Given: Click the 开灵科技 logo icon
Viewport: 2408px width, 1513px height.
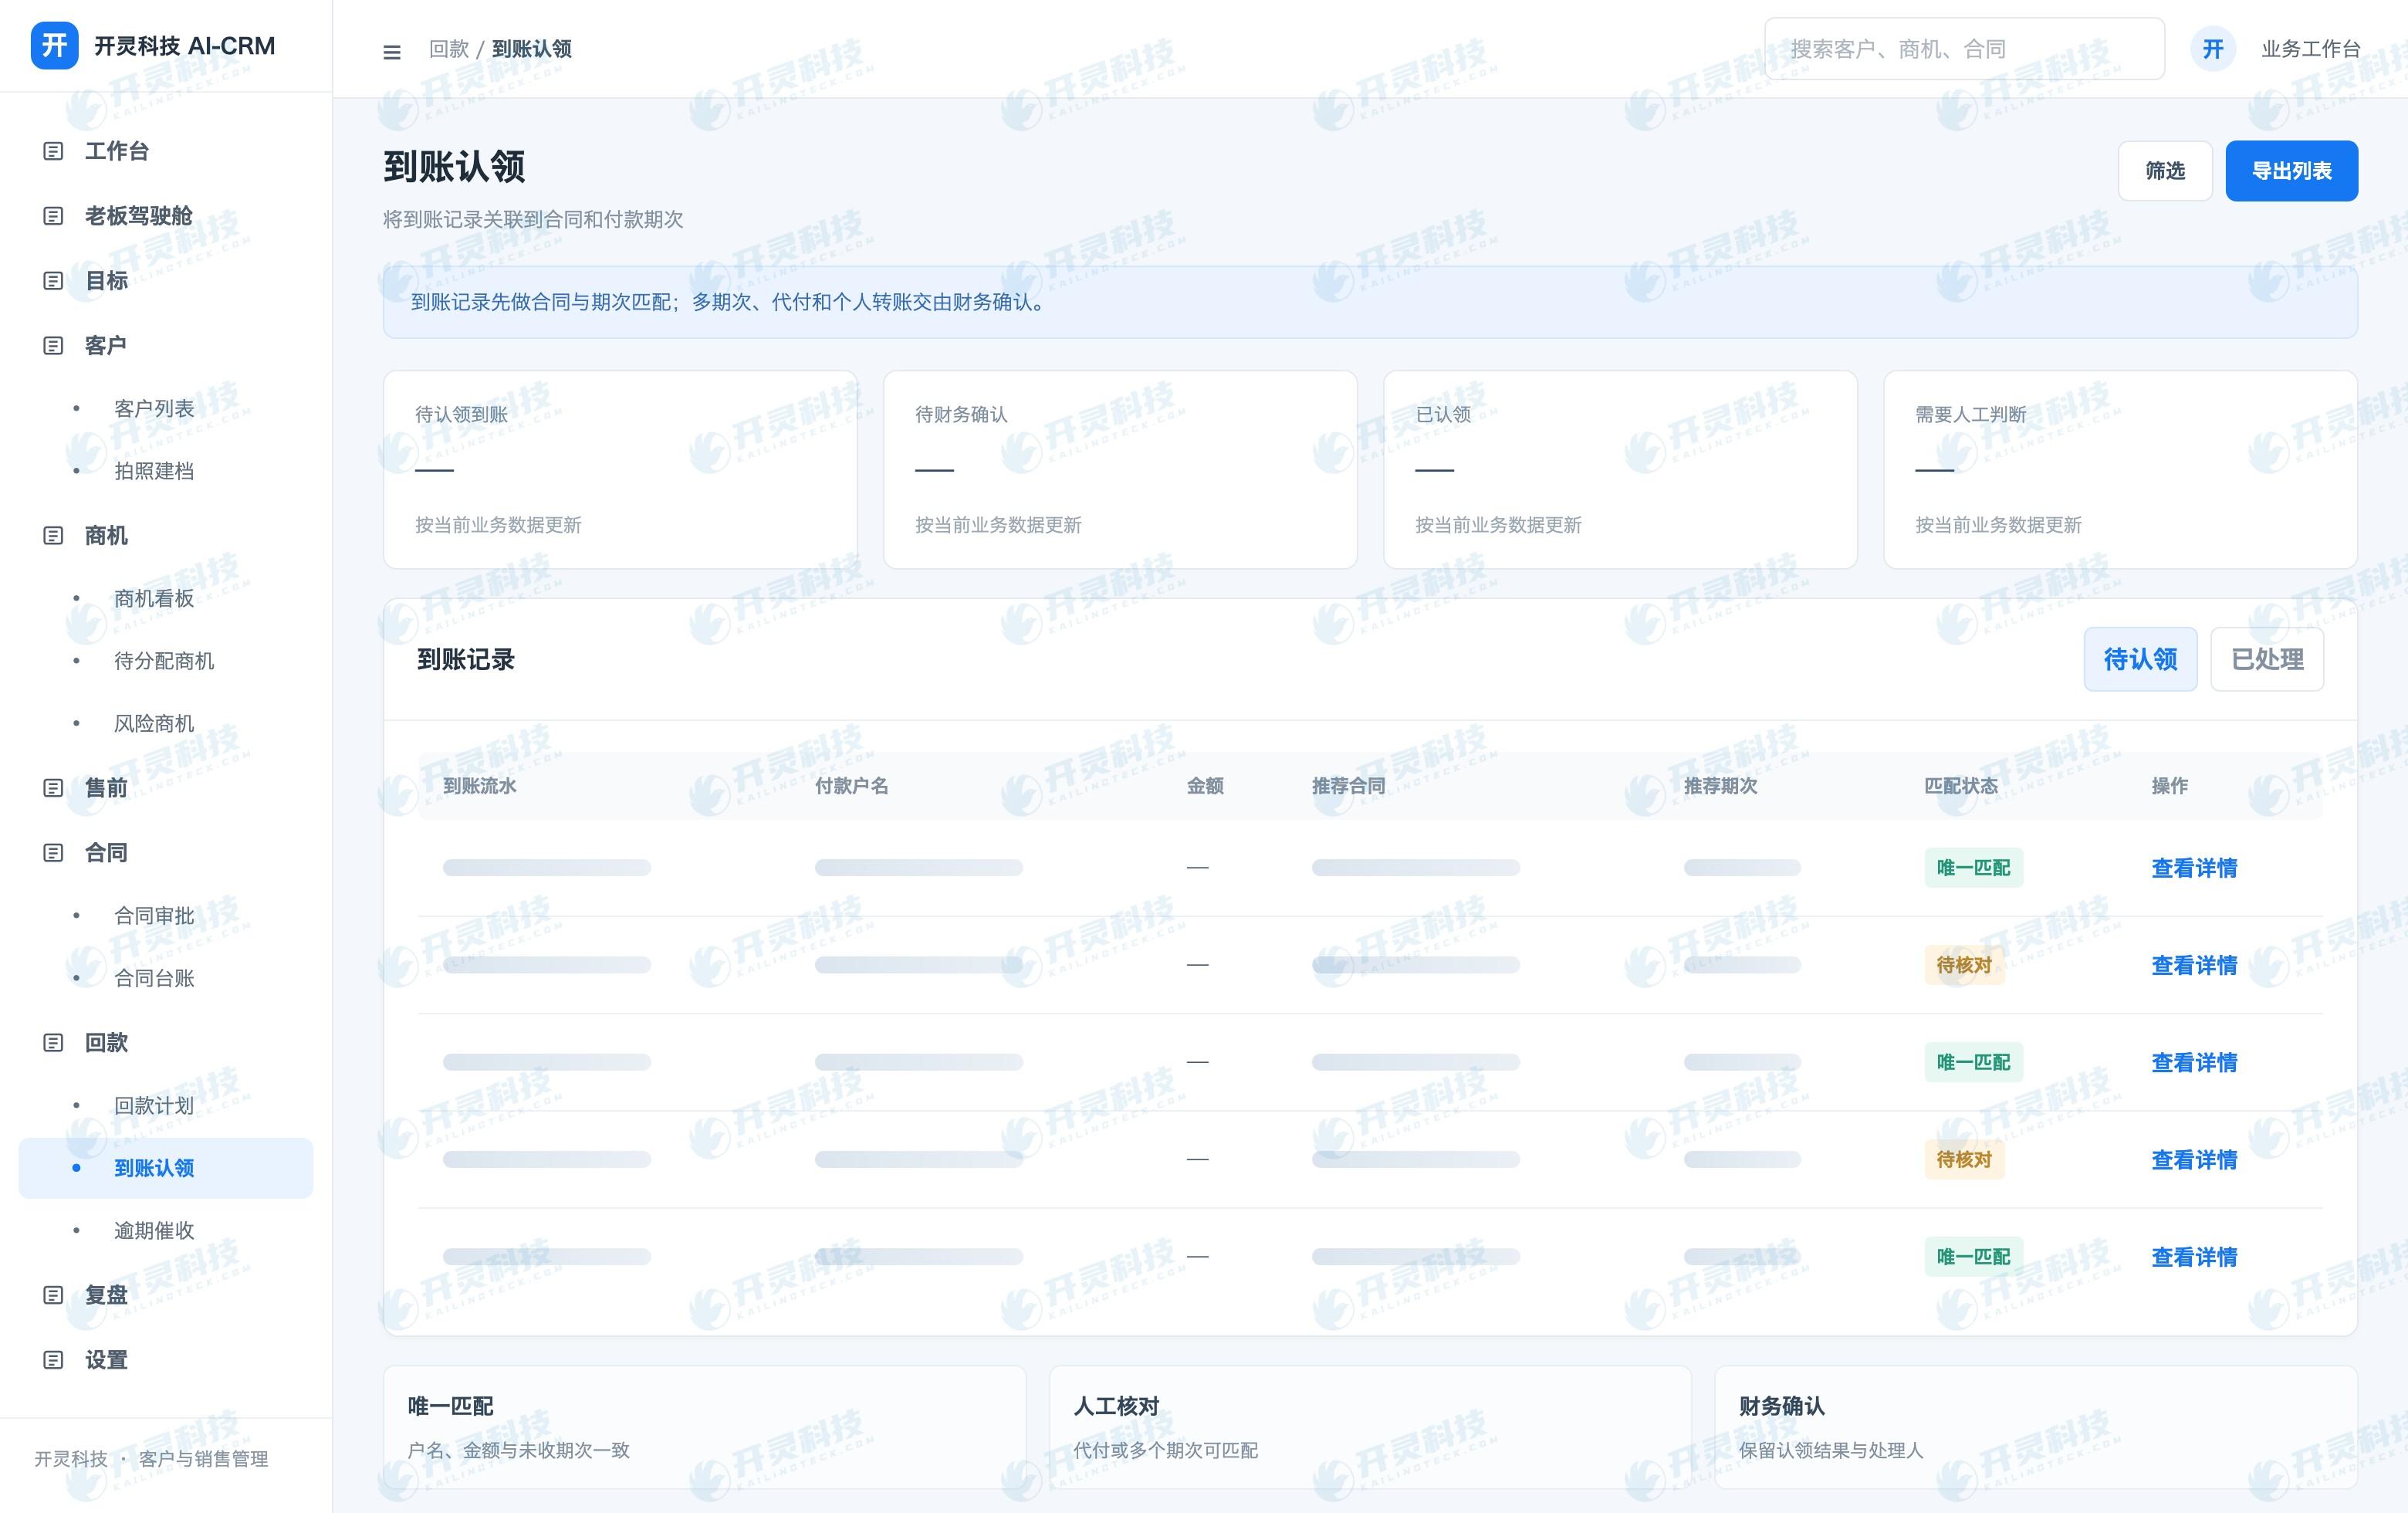Looking at the screenshot, I should pos(55,46).
